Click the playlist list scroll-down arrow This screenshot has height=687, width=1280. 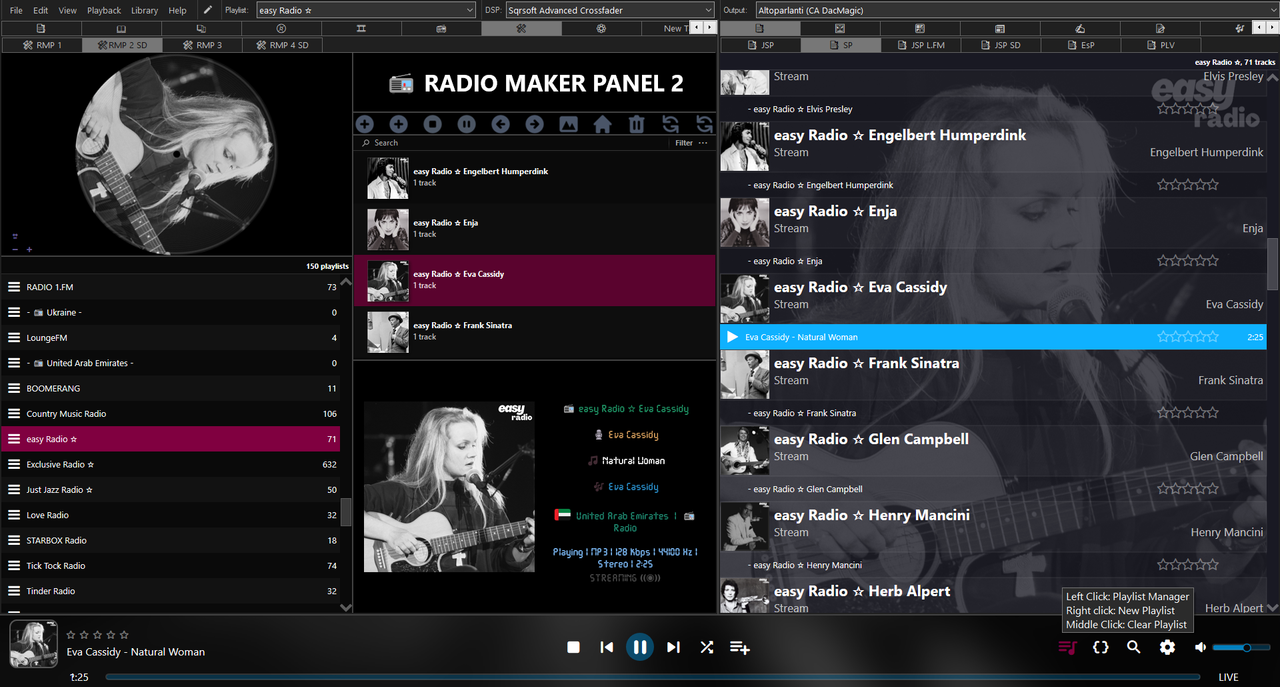[346, 607]
